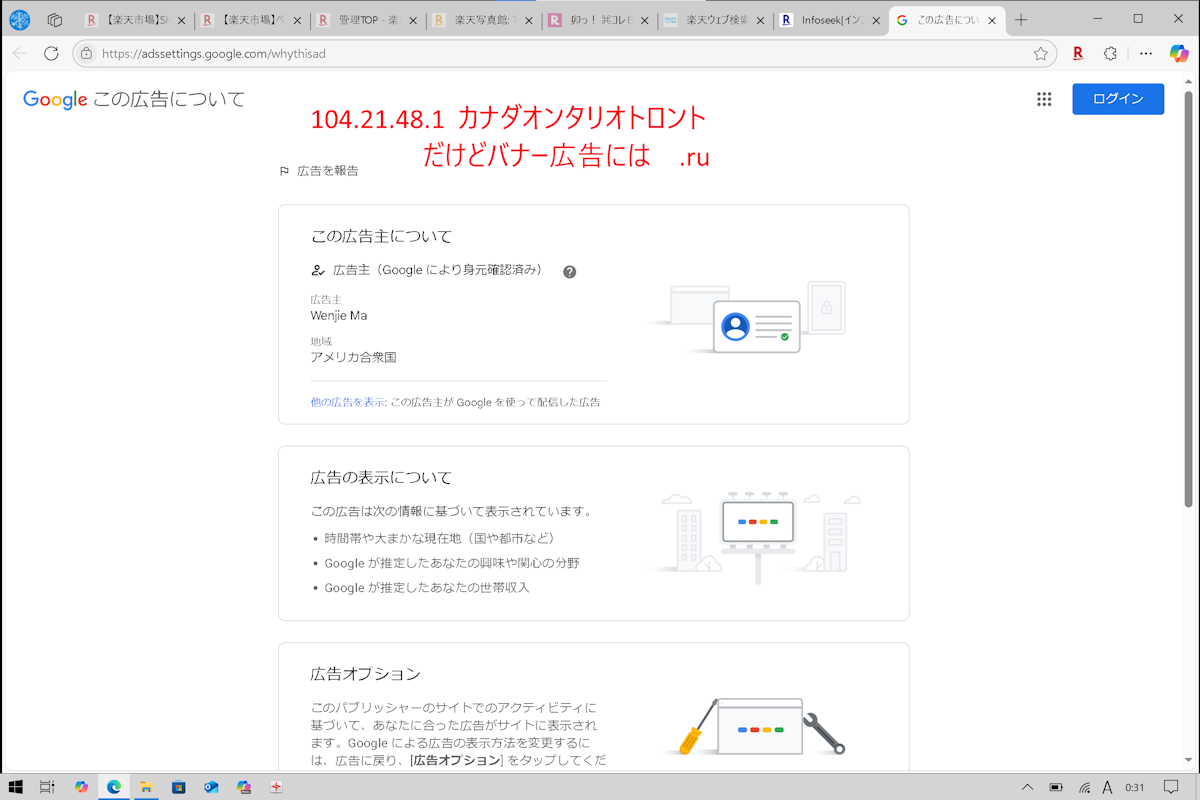Click the heading 広告オプション

(366, 674)
